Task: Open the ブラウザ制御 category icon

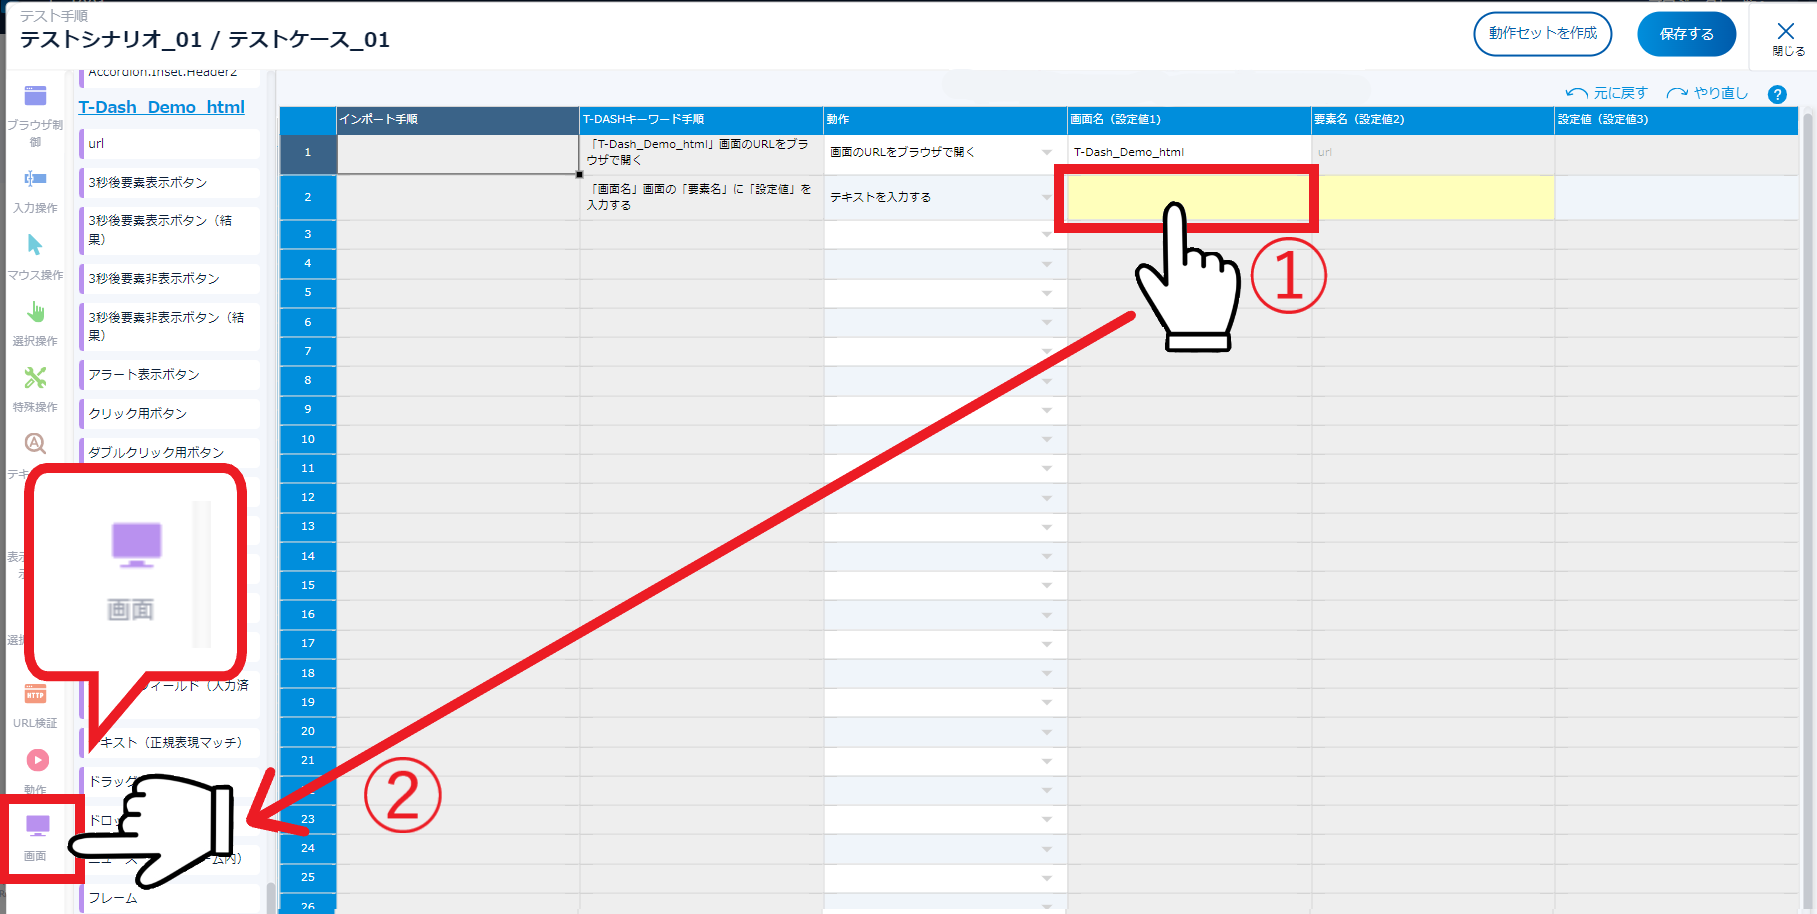Action: (x=35, y=97)
